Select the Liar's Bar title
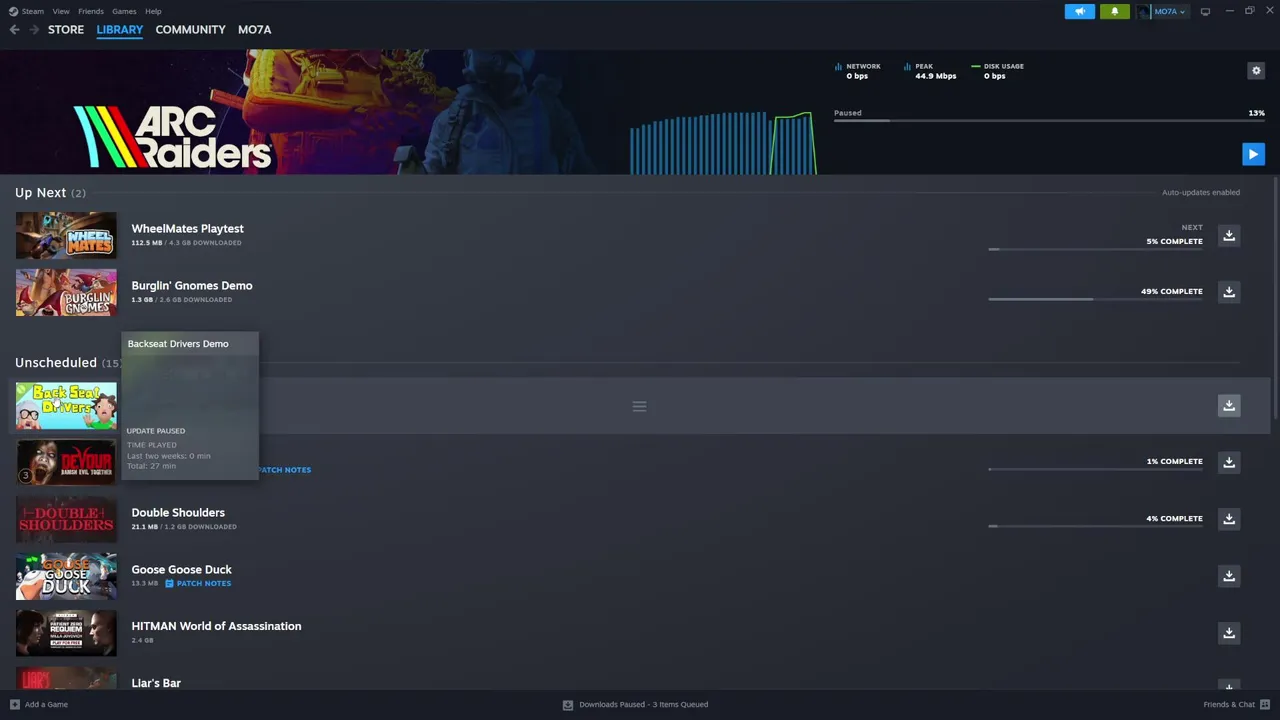Viewport: 1280px width, 720px height. pos(156,683)
